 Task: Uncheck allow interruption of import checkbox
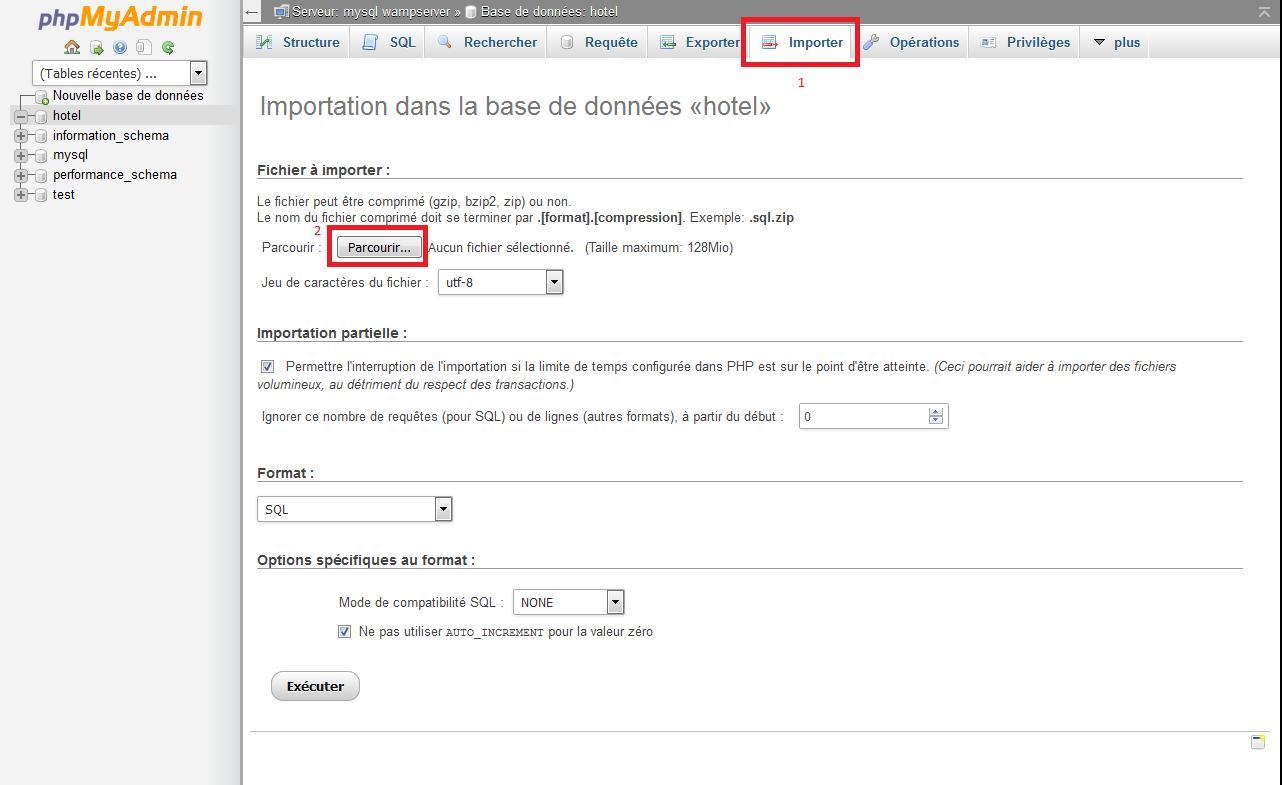(x=267, y=367)
